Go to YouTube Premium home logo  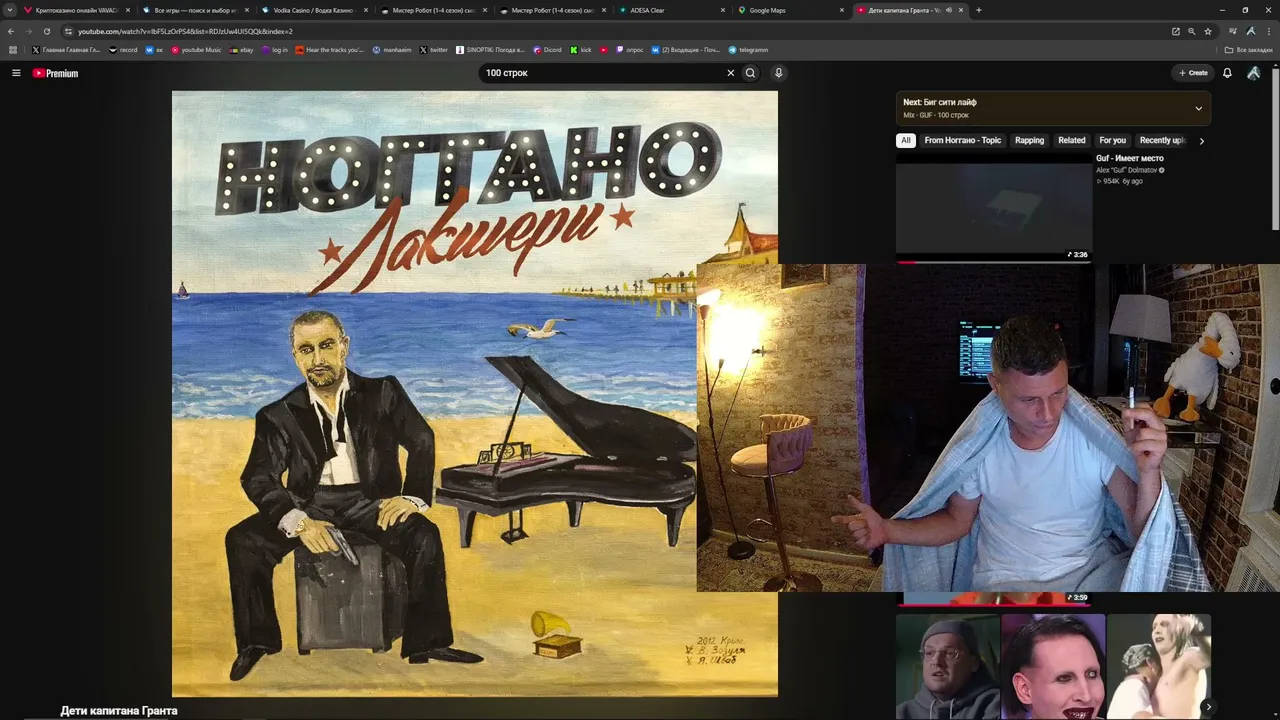point(55,73)
